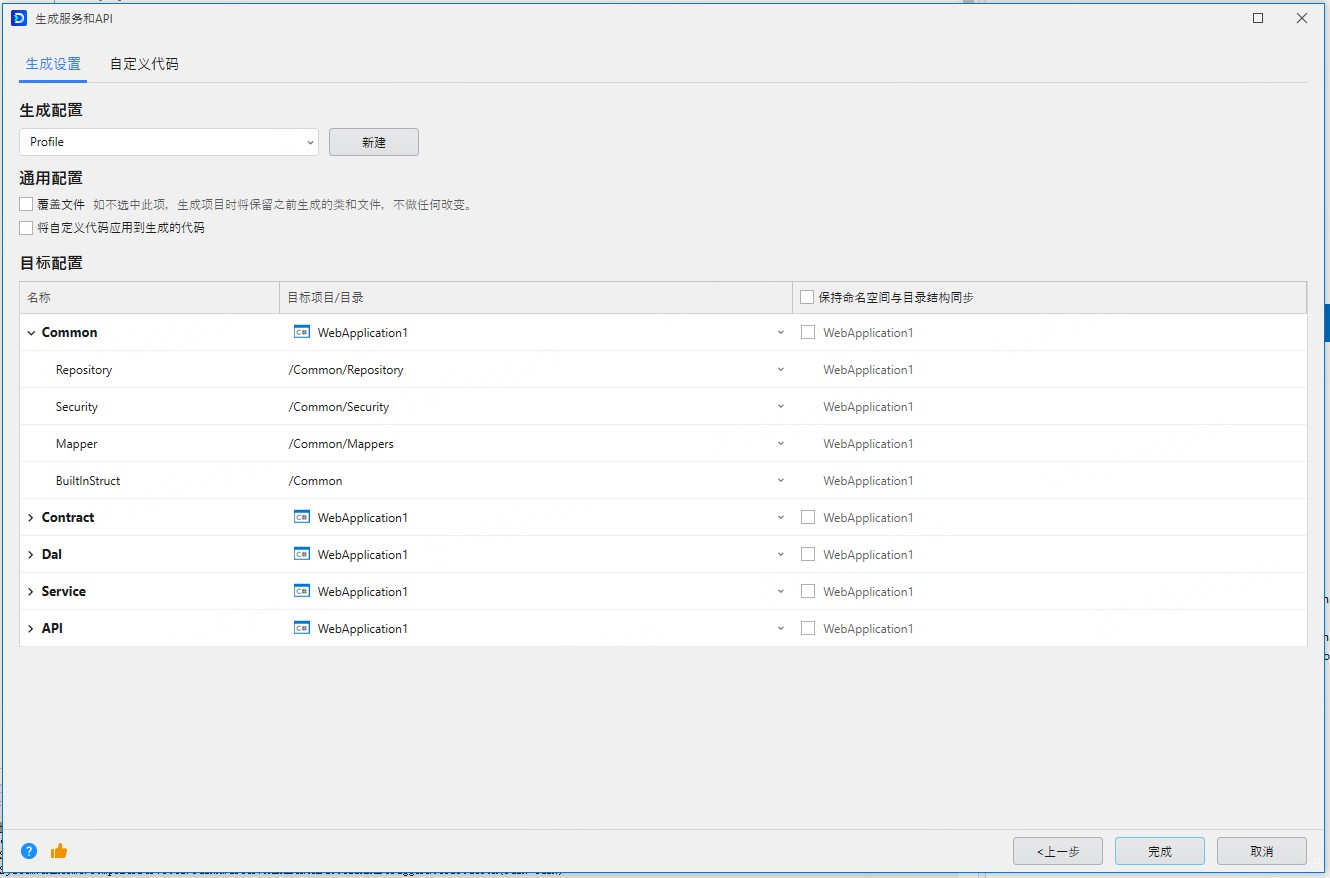Click the 新建 button

click(374, 142)
